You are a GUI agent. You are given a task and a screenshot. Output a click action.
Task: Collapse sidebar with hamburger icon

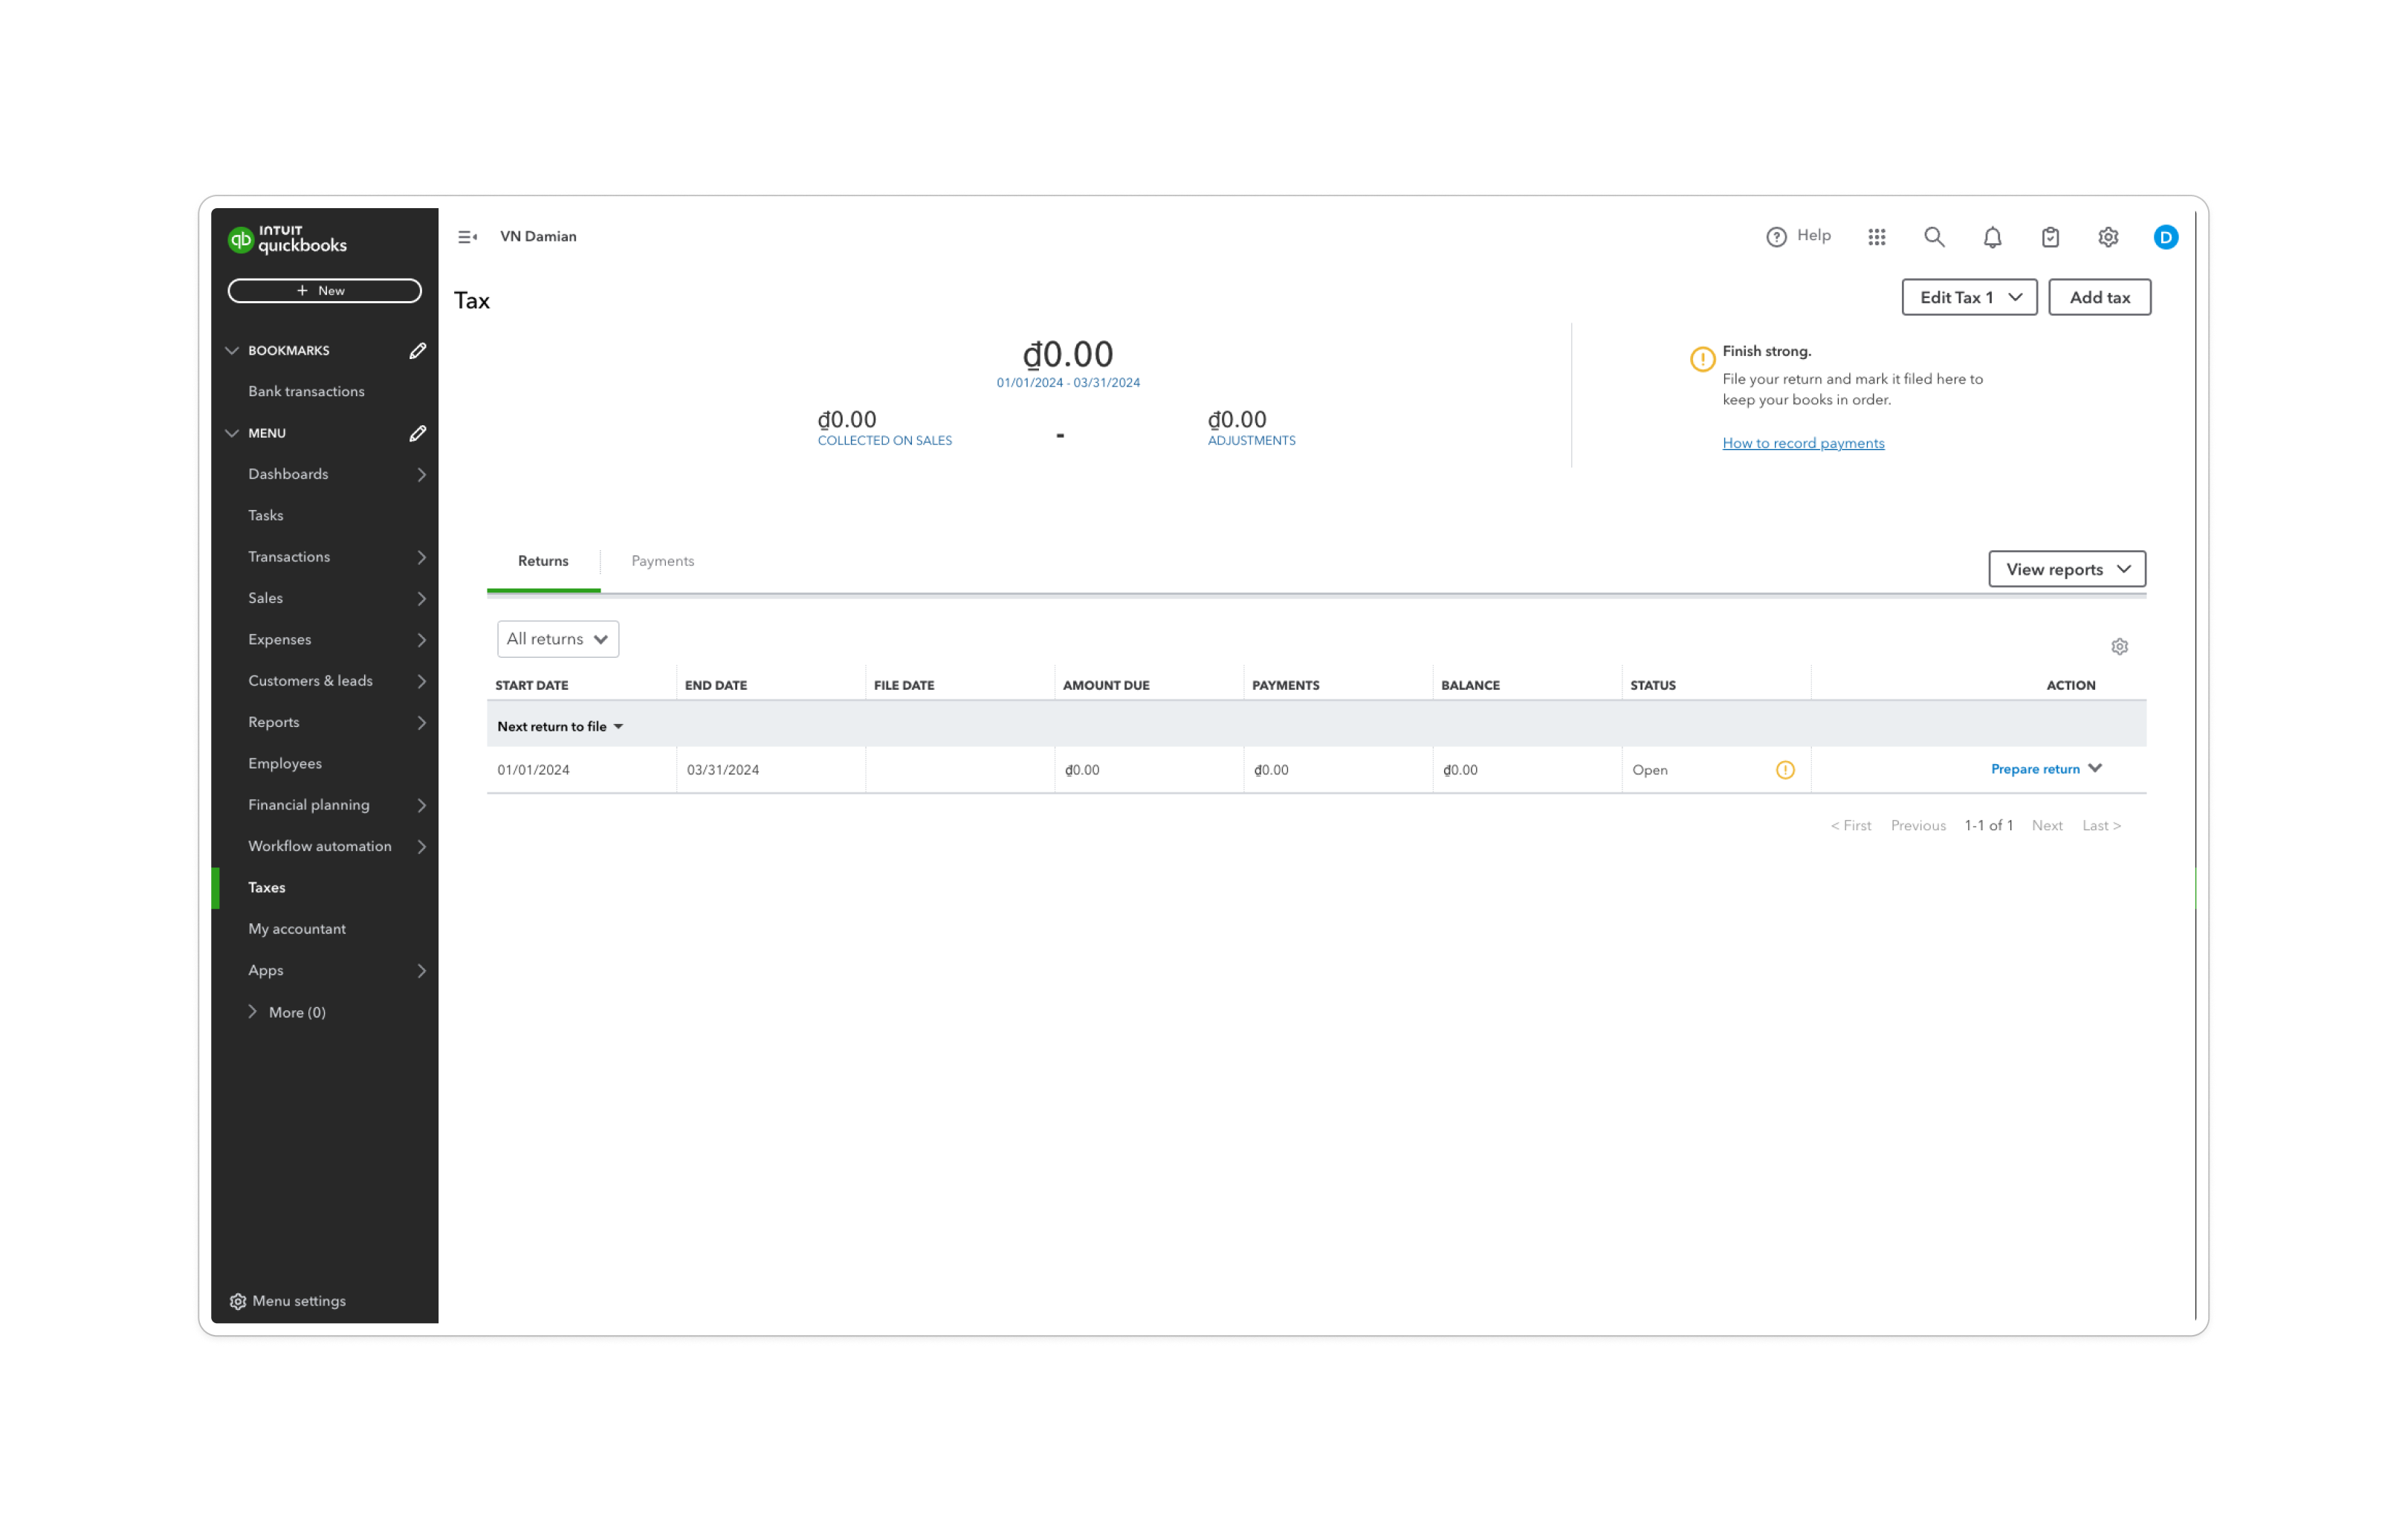(467, 237)
